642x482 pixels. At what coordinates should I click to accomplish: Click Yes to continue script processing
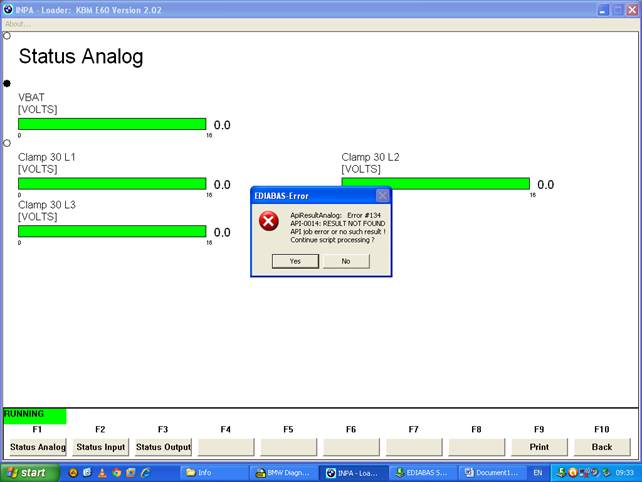[295, 261]
